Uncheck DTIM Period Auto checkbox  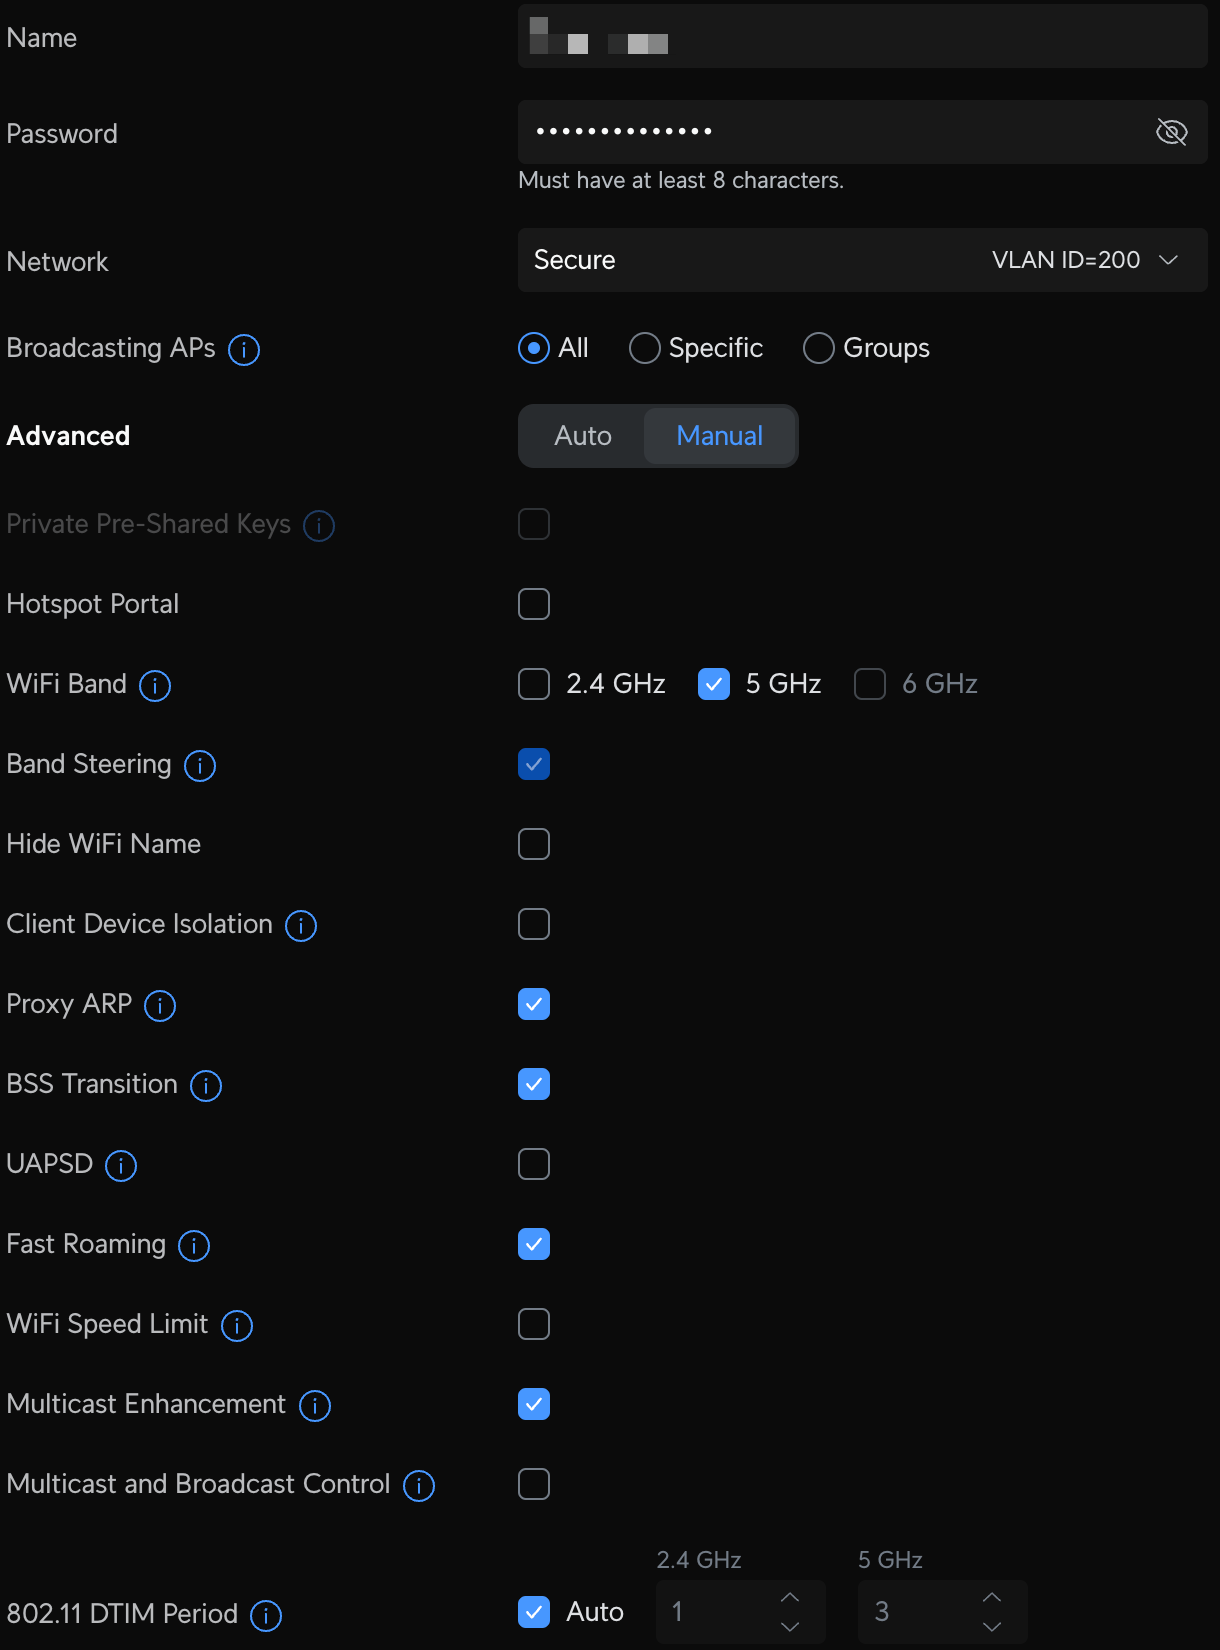pyautogui.click(x=534, y=1612)
